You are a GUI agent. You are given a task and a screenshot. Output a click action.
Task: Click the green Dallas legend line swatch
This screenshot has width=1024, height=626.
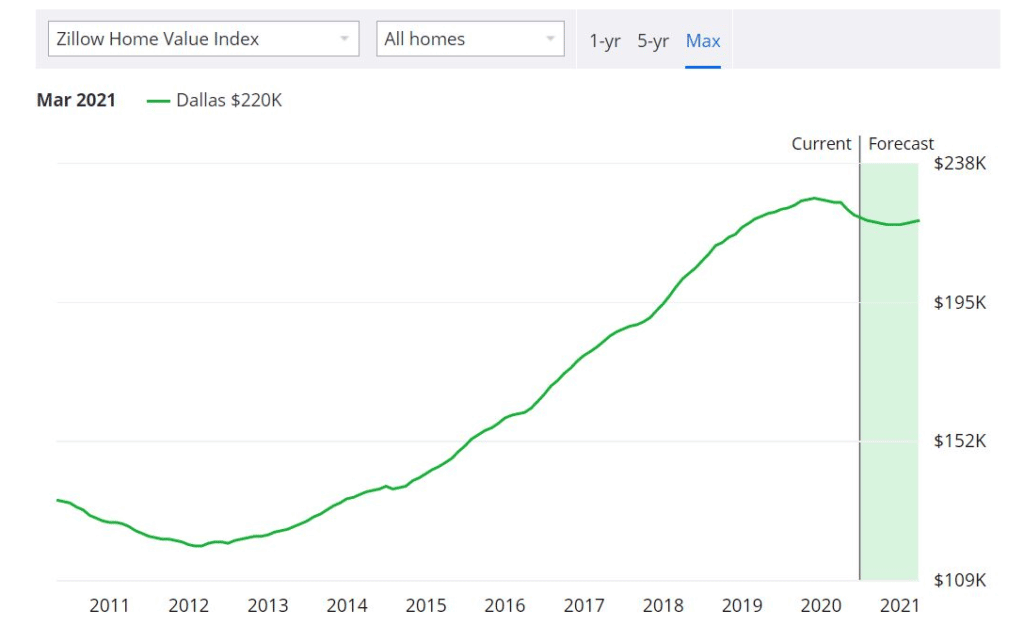(158, 101)
